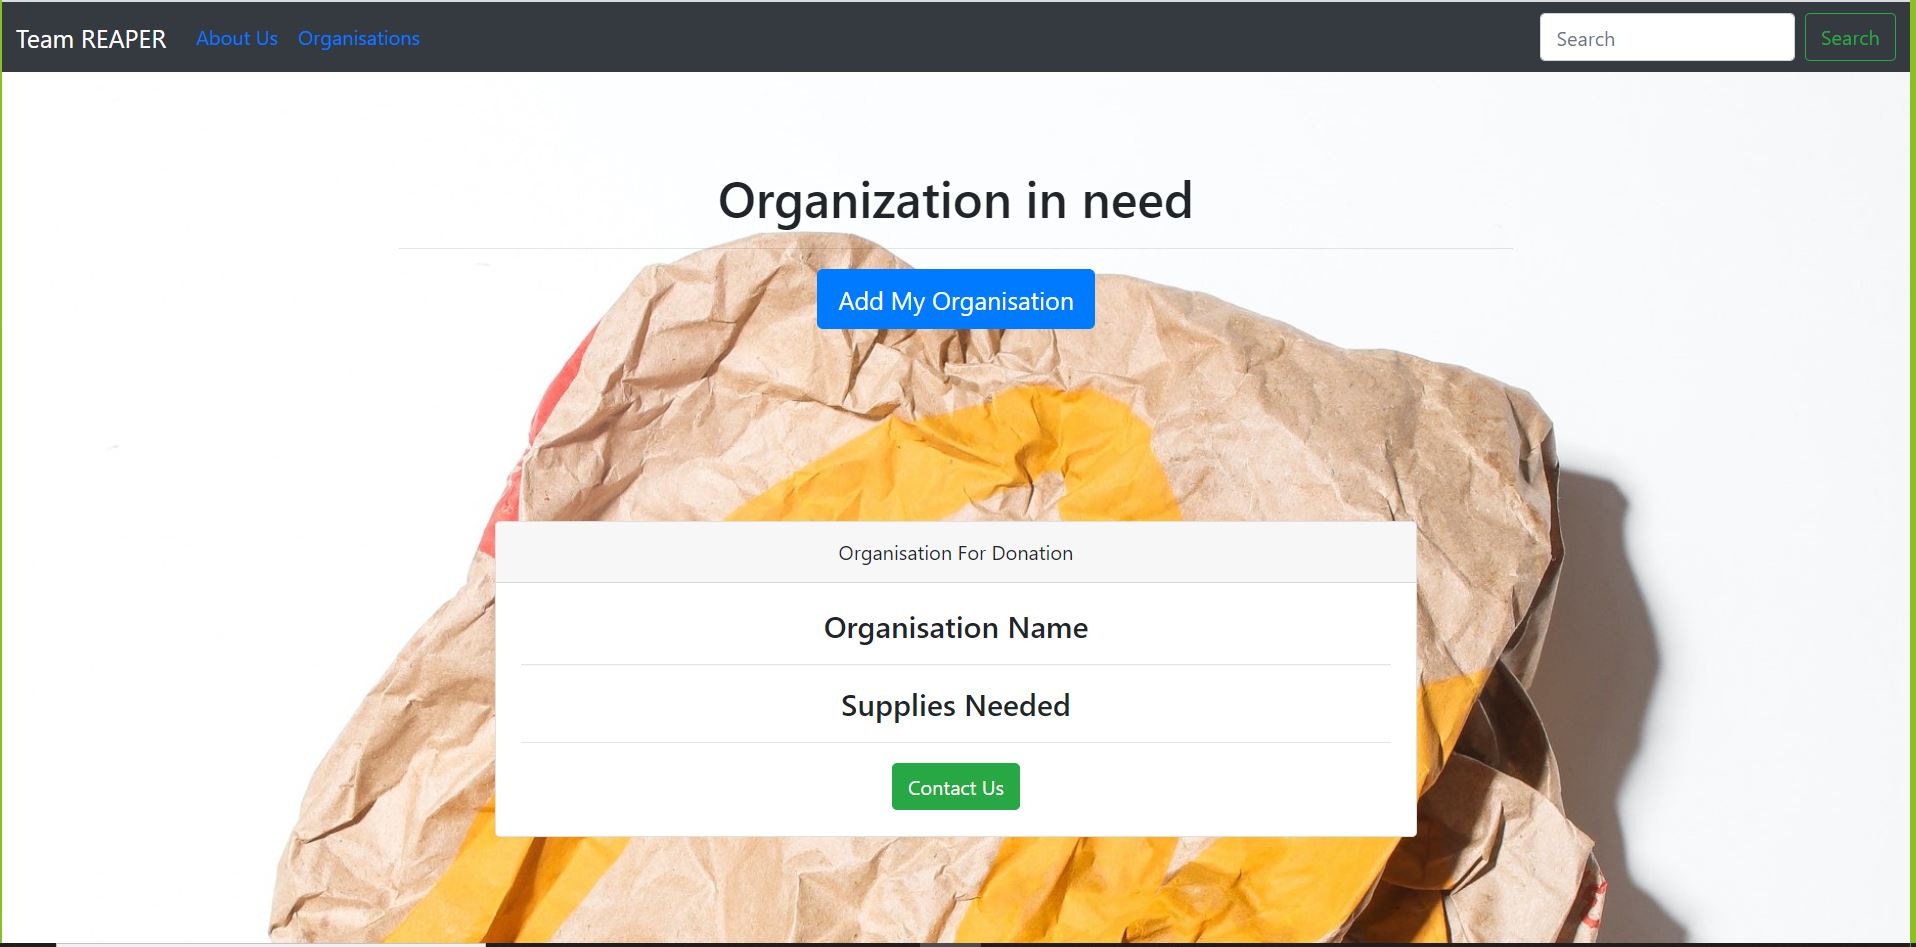Select the Organization in need heading

pyautogui.click(x=956, y=201)
